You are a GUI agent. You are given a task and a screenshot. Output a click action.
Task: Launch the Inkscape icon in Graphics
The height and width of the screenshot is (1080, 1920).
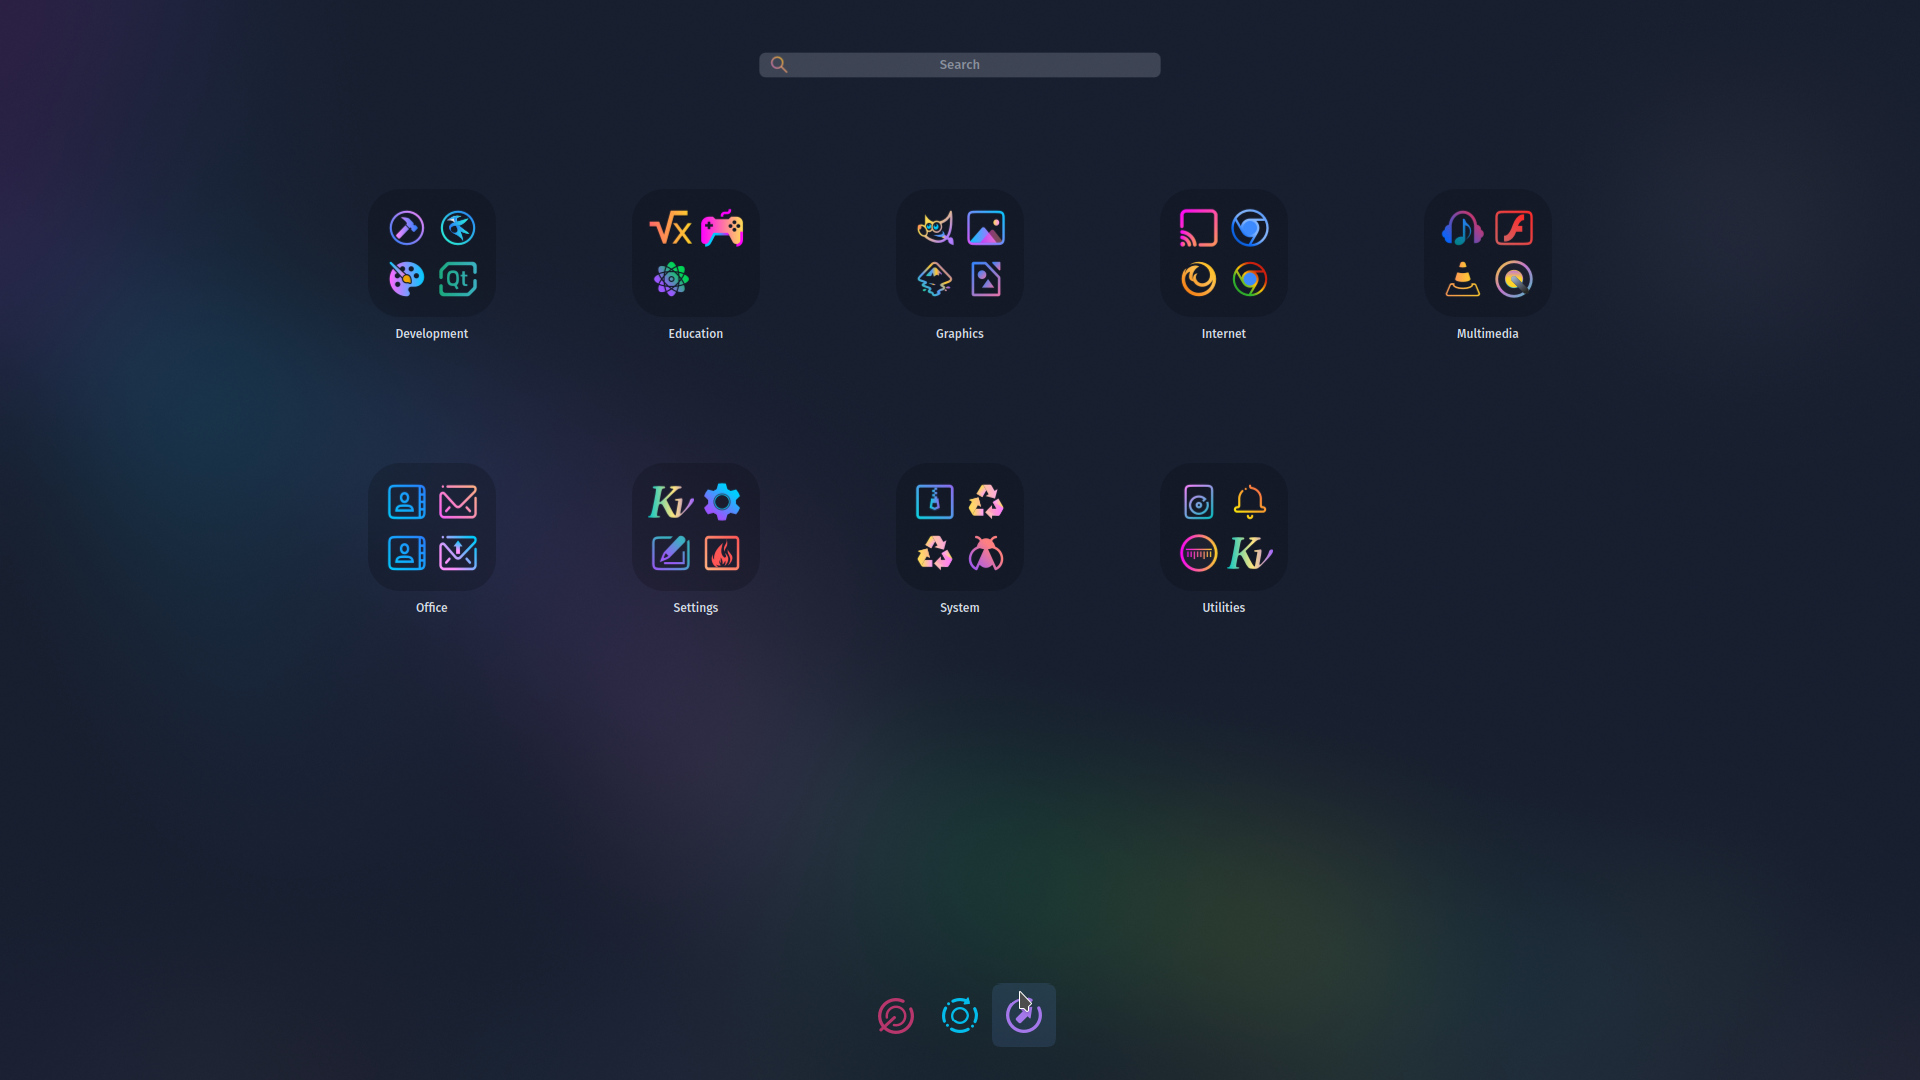[x=934, y=279]
